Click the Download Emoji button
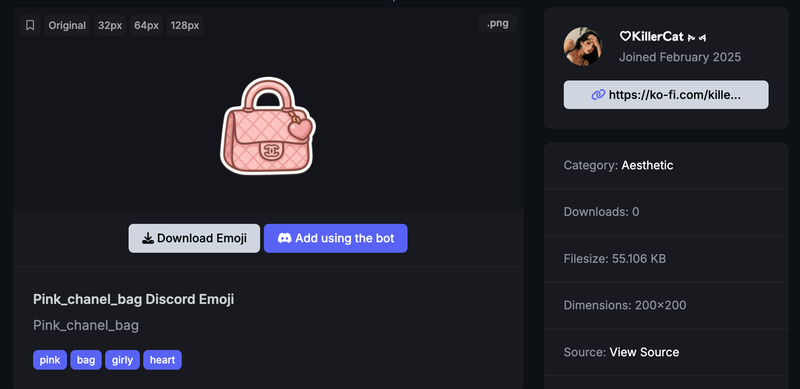 pos(194,238)
